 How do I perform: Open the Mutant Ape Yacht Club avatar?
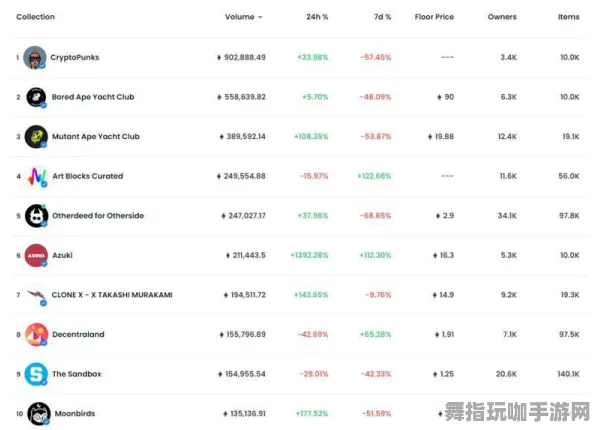click(36, 136)
